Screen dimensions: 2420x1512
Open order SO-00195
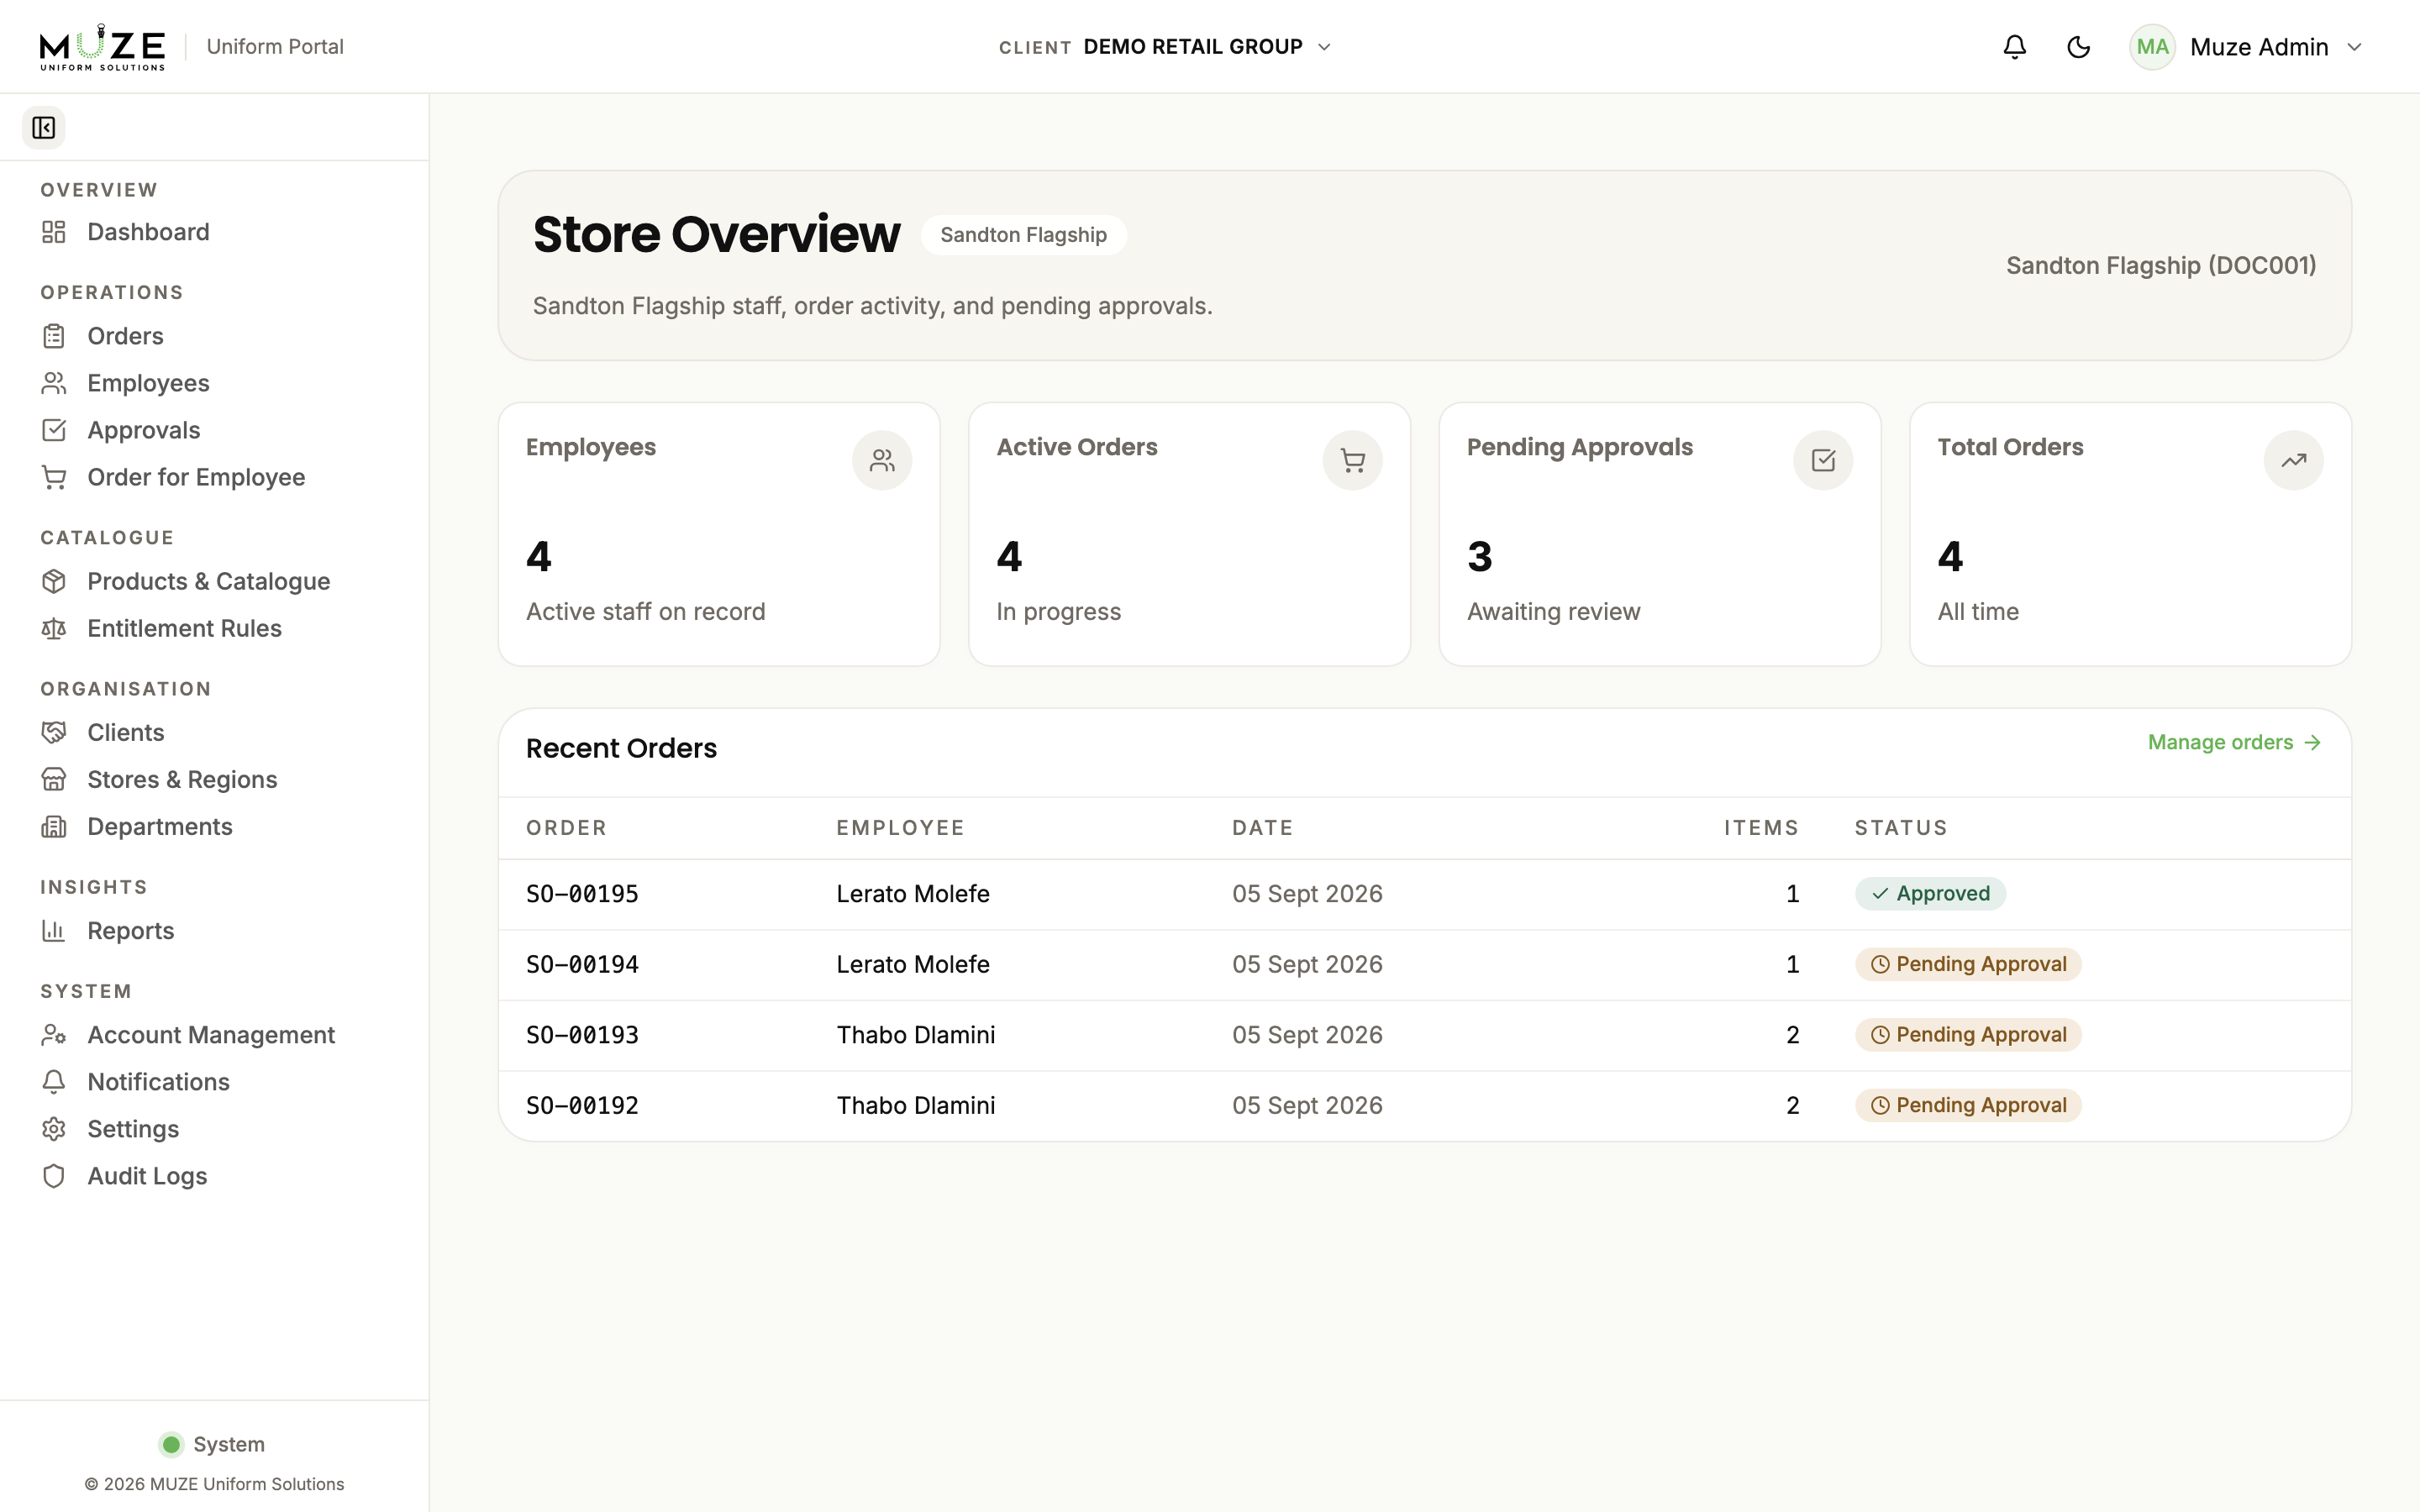click(x=582, y=894)
